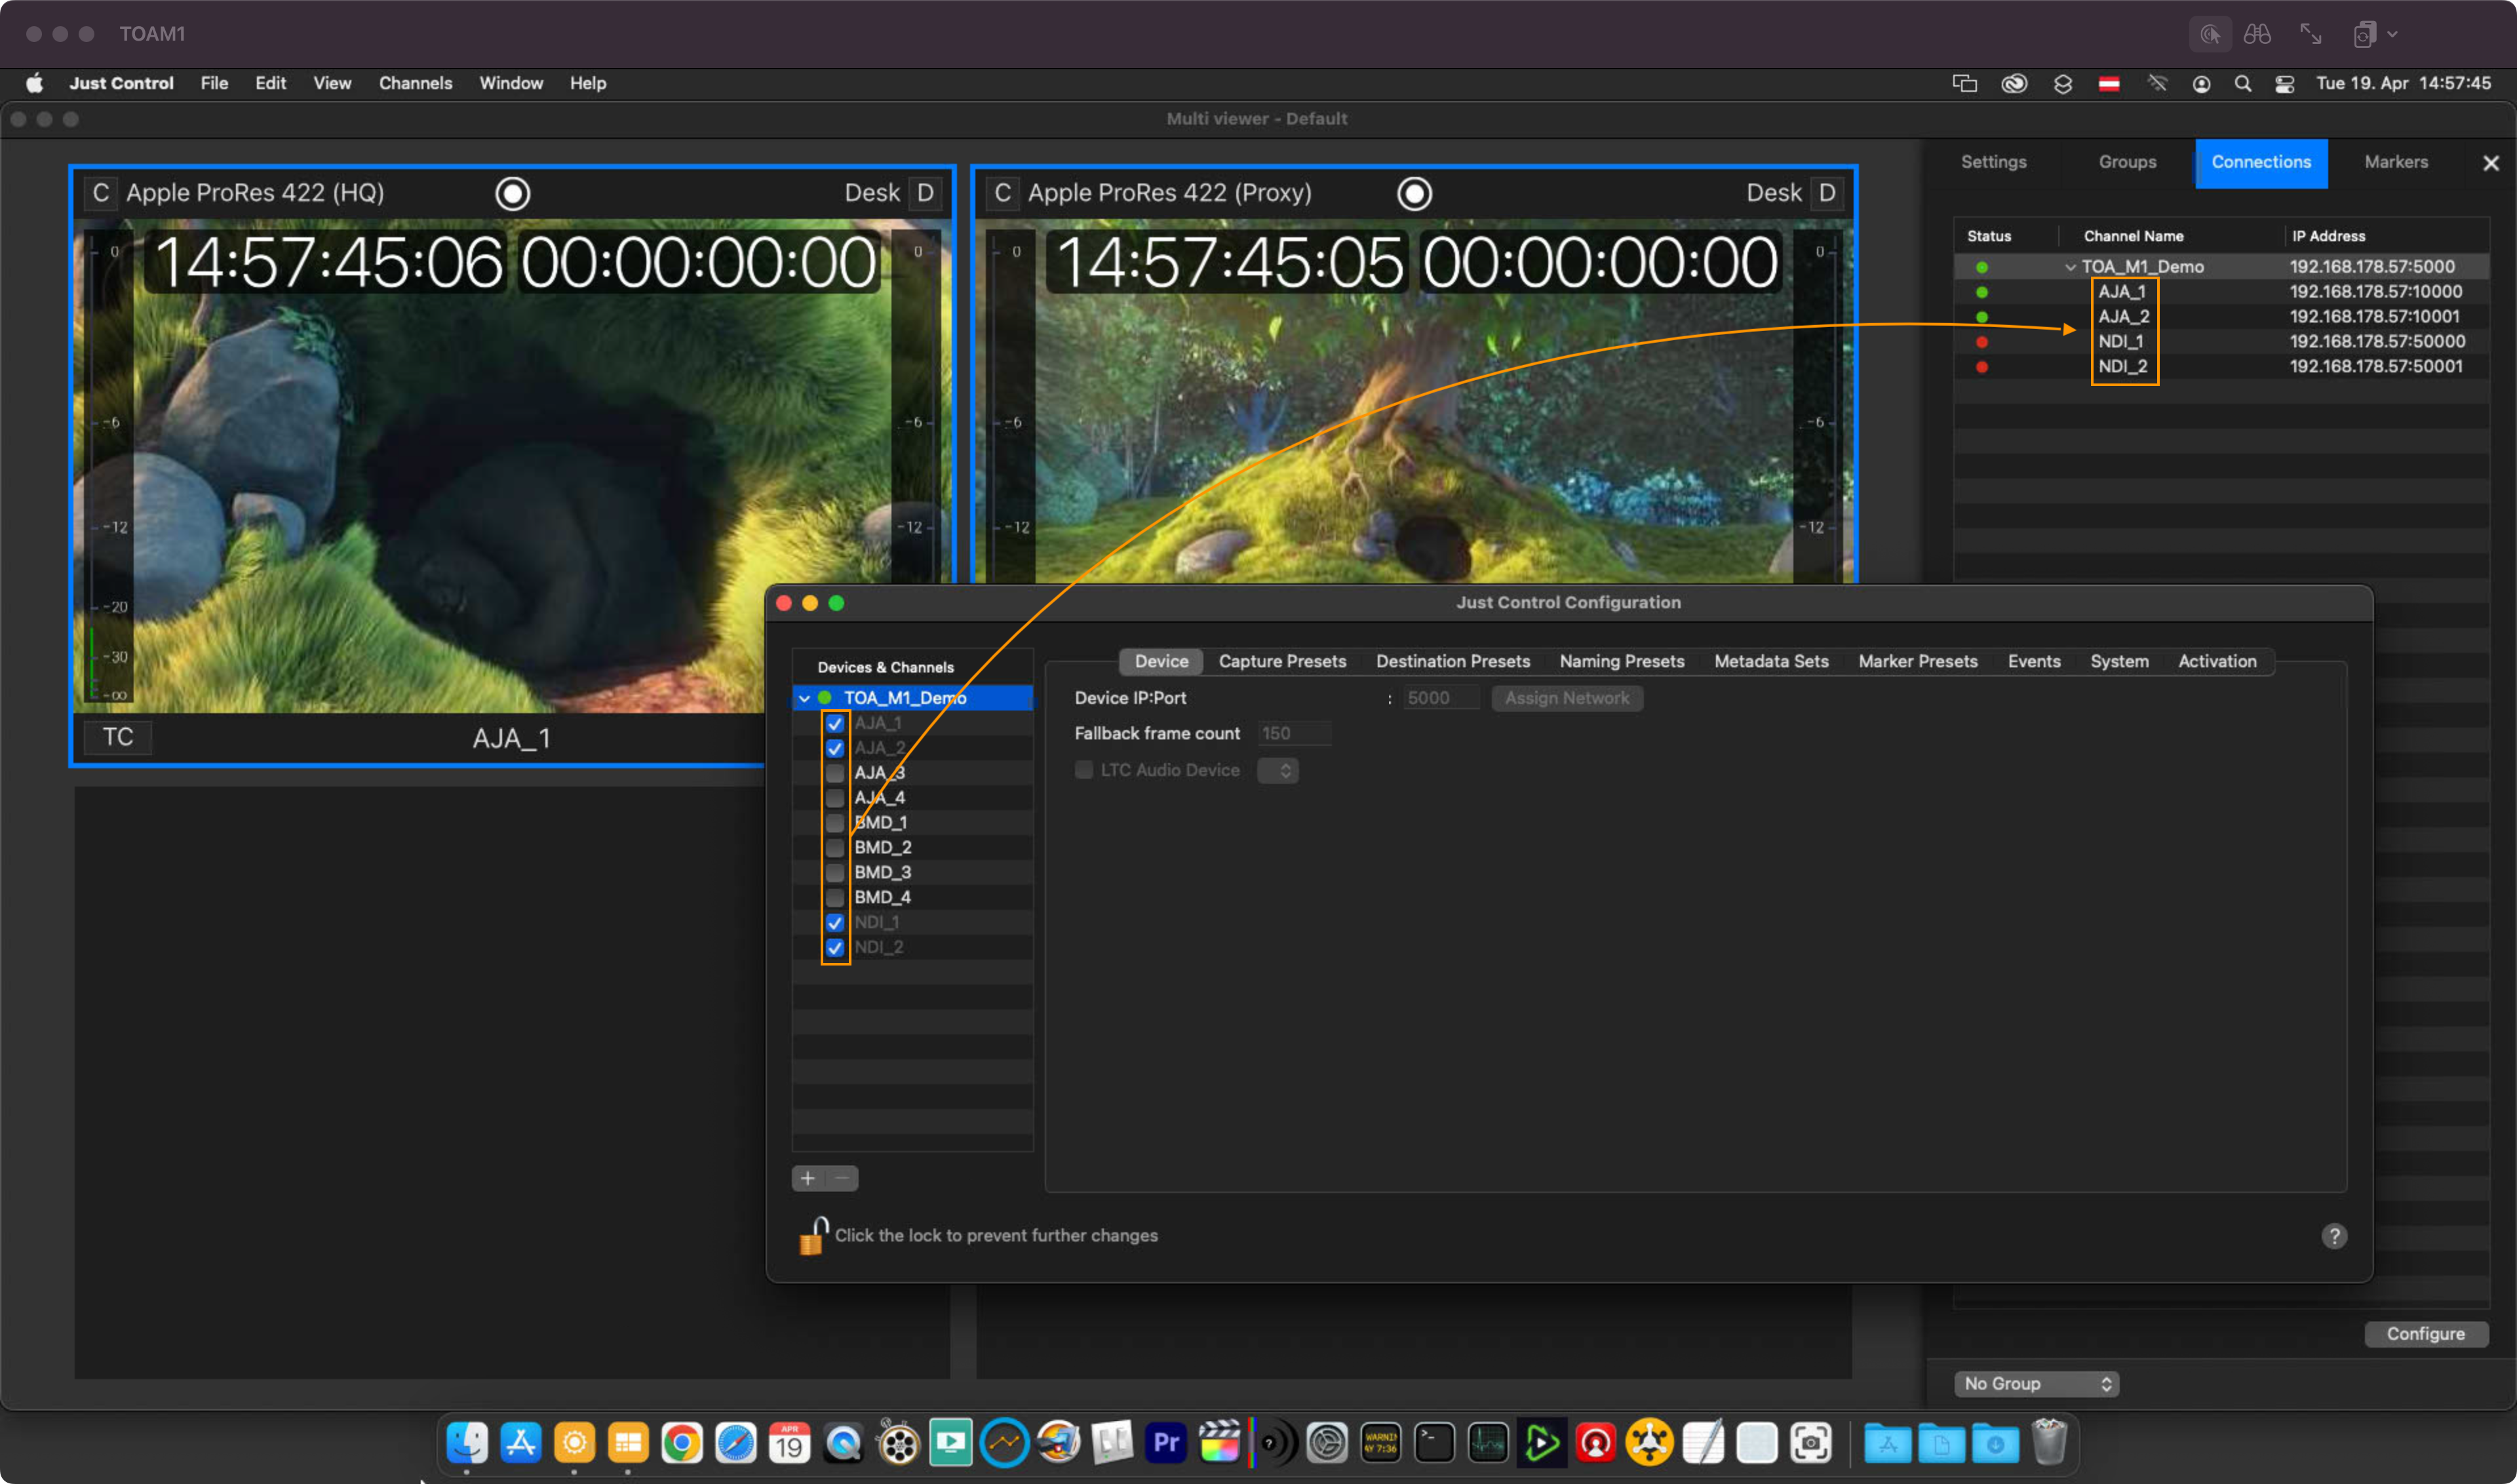The width and height of the screenshot is (2517, 1484).
Task: Open the Metadata Sets tab
Action: [x=1770, y=661]
